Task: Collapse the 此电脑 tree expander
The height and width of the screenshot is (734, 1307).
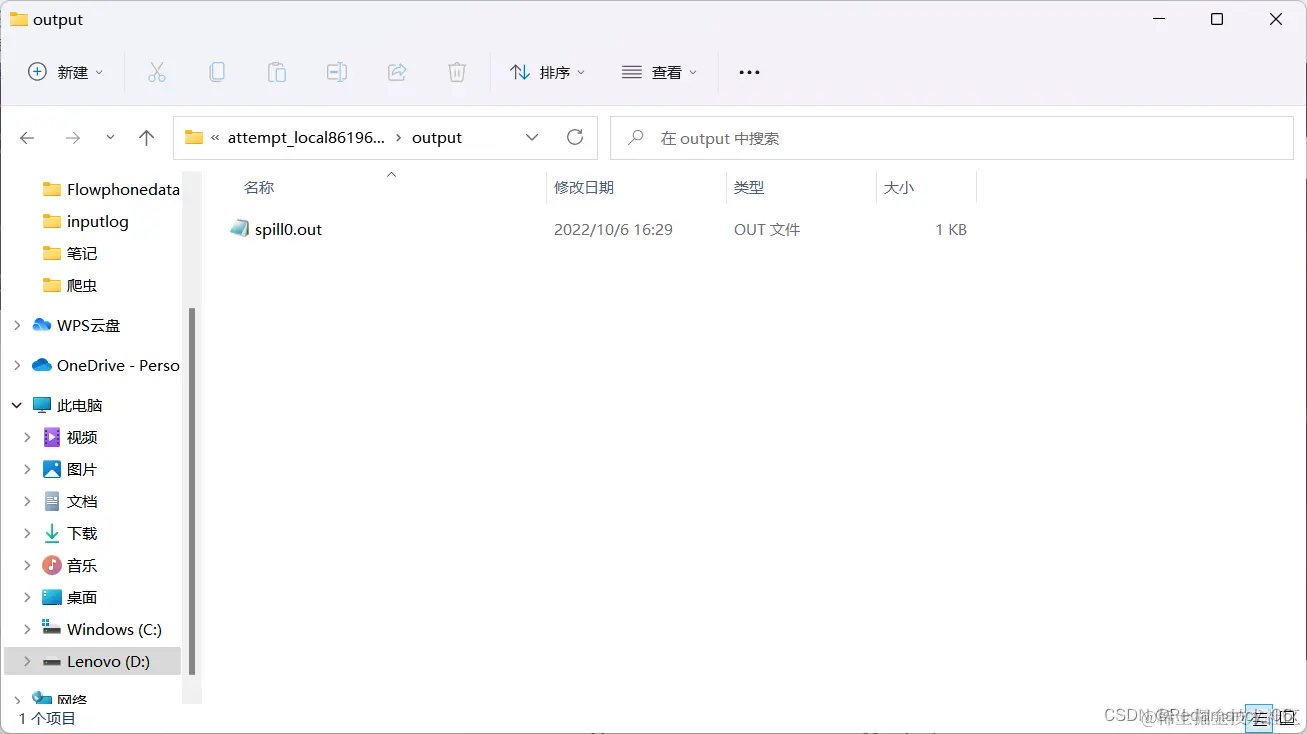Action: pos(16,404)
